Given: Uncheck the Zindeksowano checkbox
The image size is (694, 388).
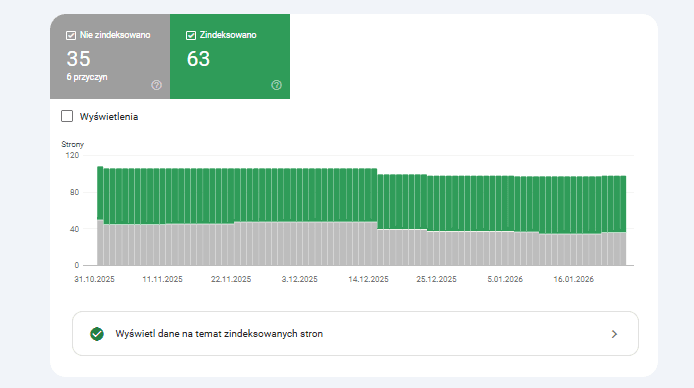Looking at the screenshot, I should click(191, 35).
